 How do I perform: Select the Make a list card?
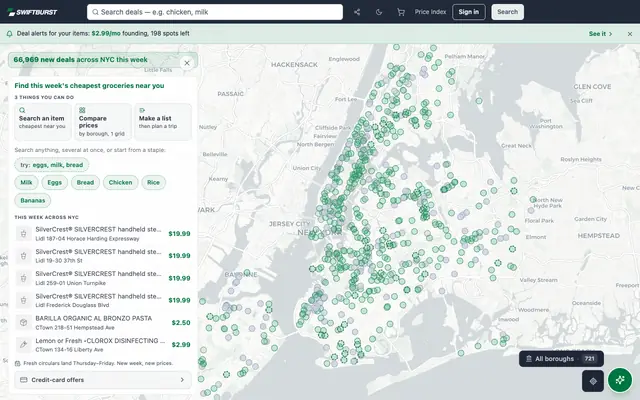click(163, 122)
